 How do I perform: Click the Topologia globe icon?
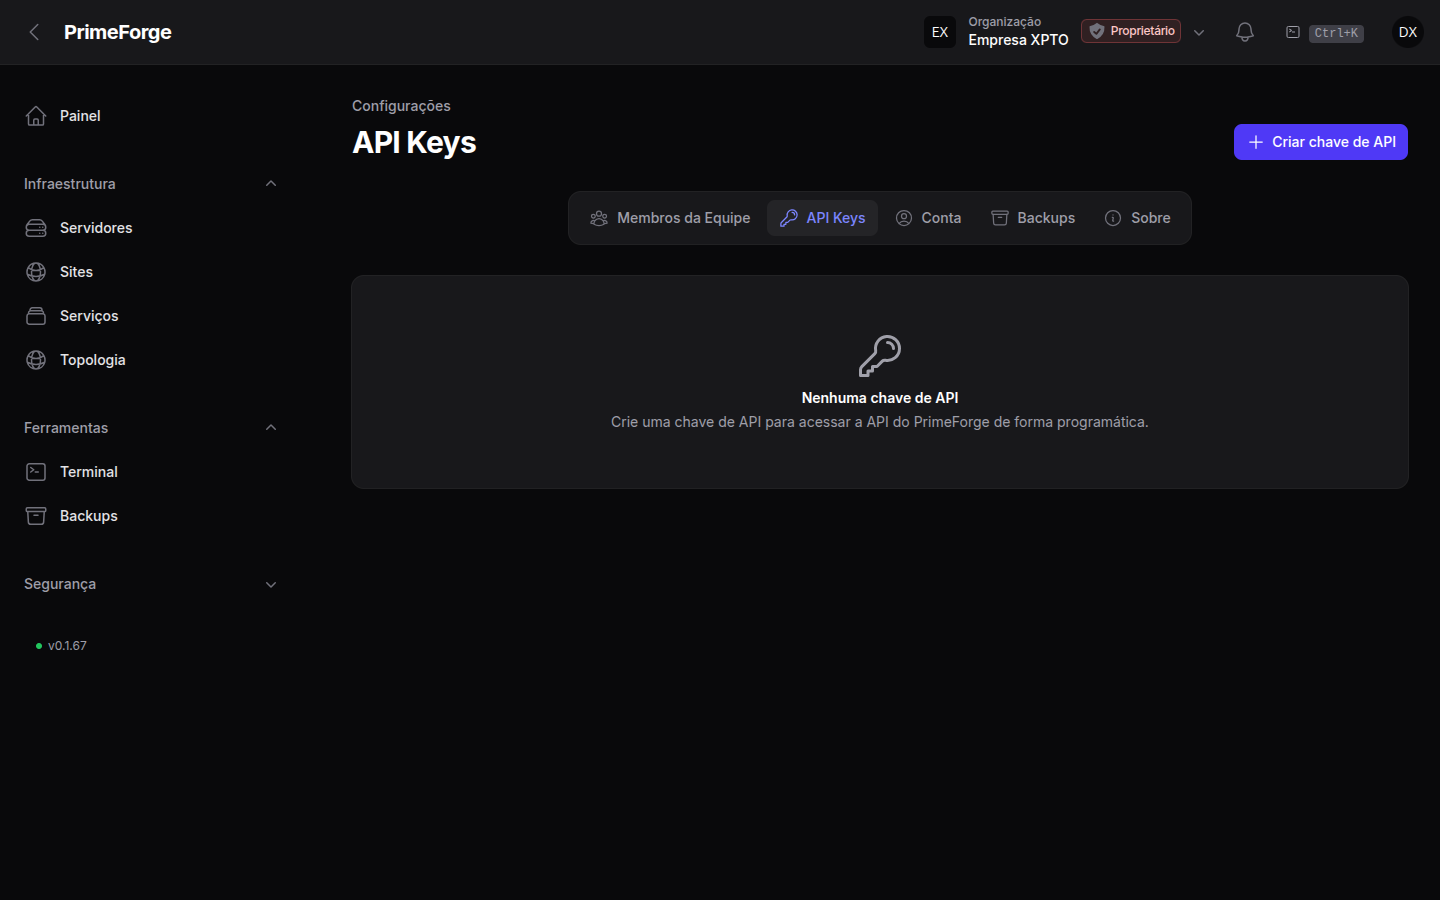click(x=36, y=360)
